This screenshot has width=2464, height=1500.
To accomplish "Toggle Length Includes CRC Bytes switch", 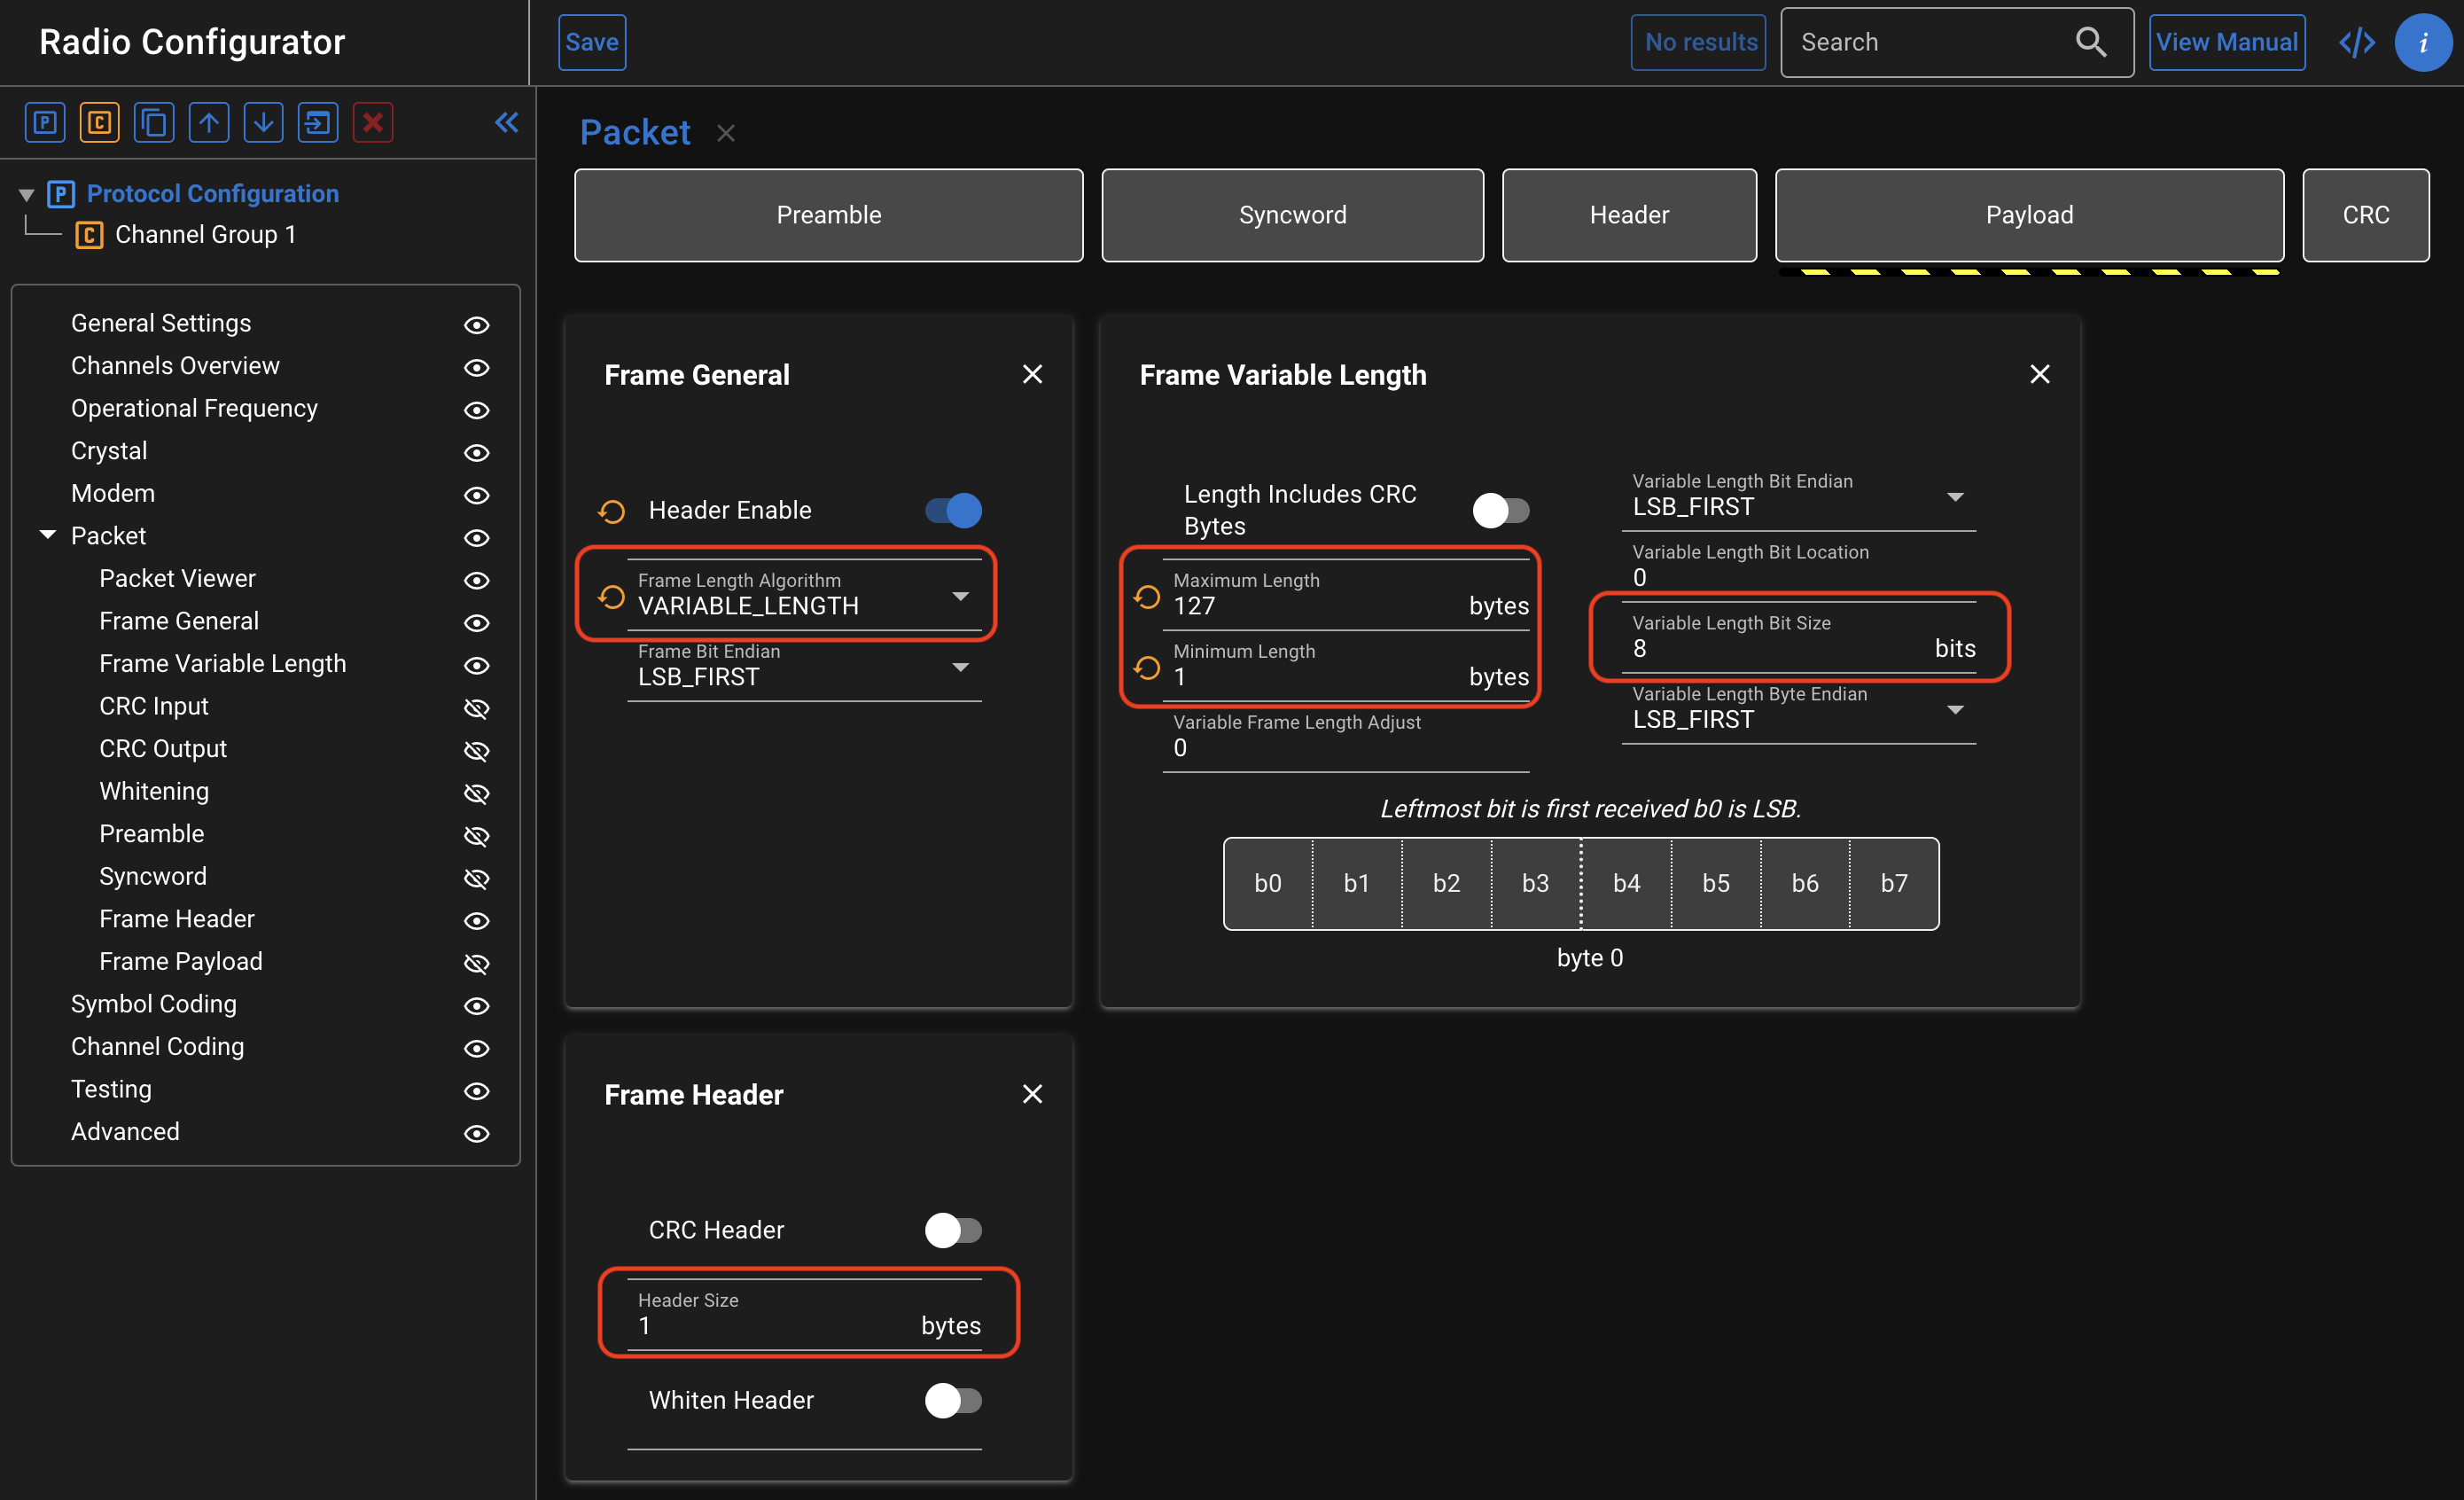I will coord(1499,510).
